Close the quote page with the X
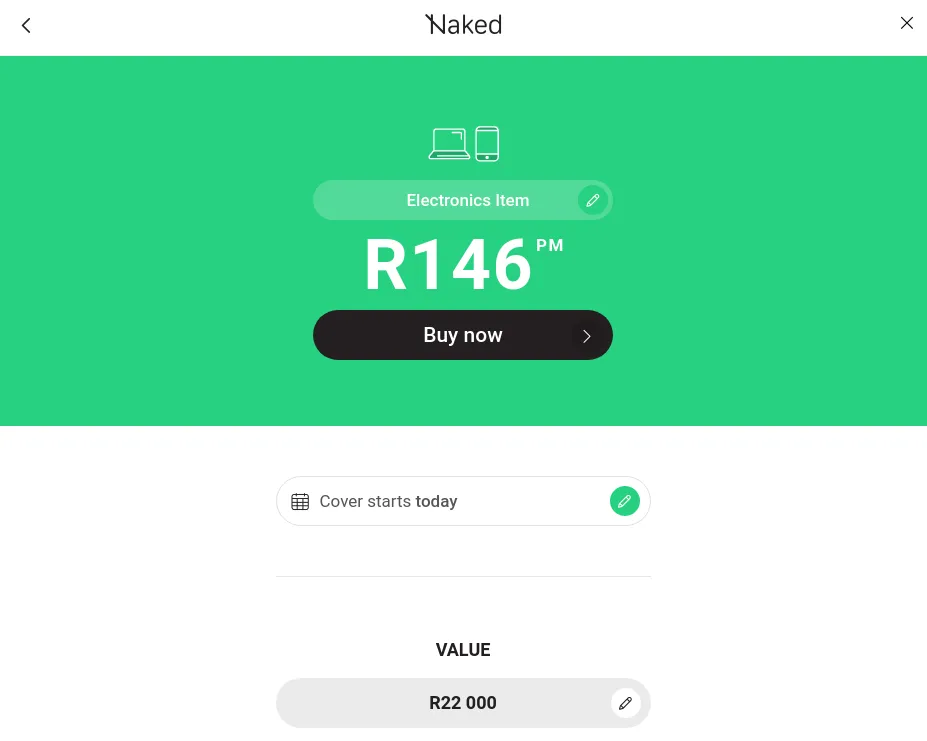Viewport: 927px width, 741px height. click(x=906, y=23)
